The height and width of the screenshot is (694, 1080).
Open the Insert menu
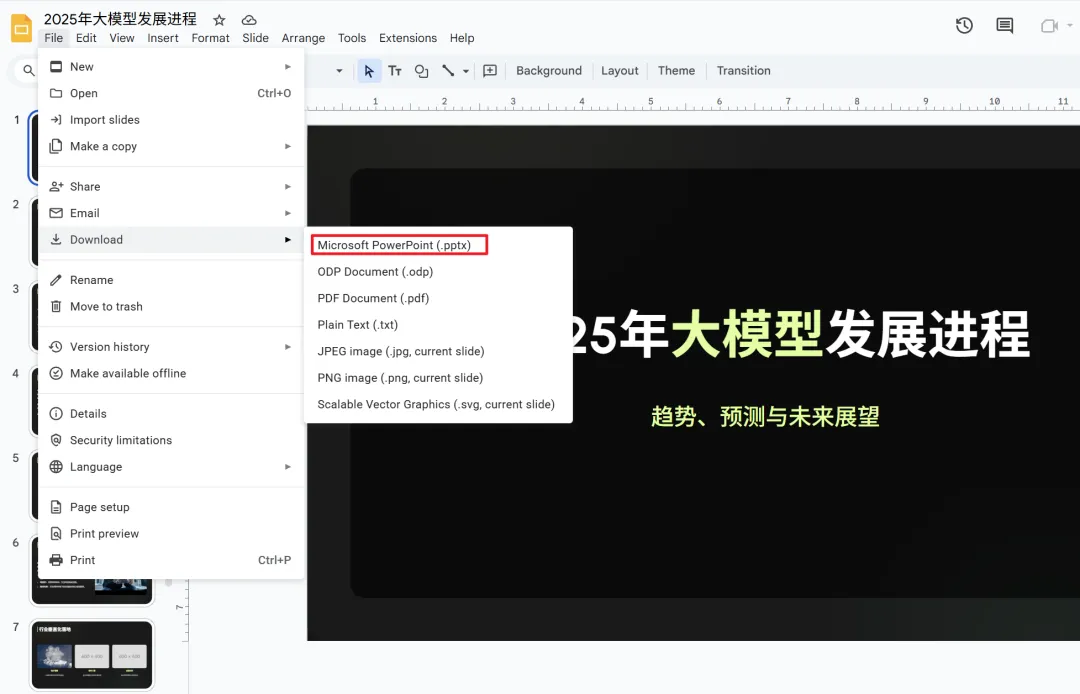pos(163,38)
